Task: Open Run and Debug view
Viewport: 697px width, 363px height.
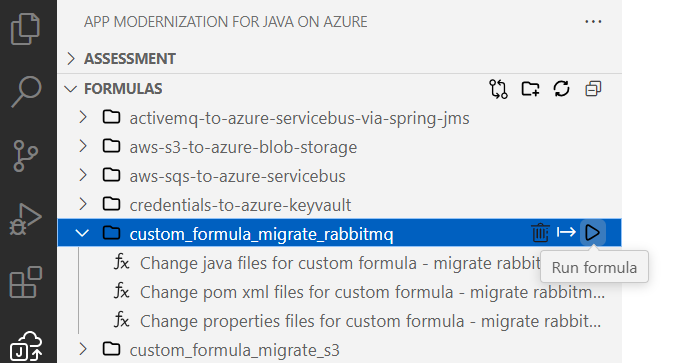Action: tap(25, 219)
